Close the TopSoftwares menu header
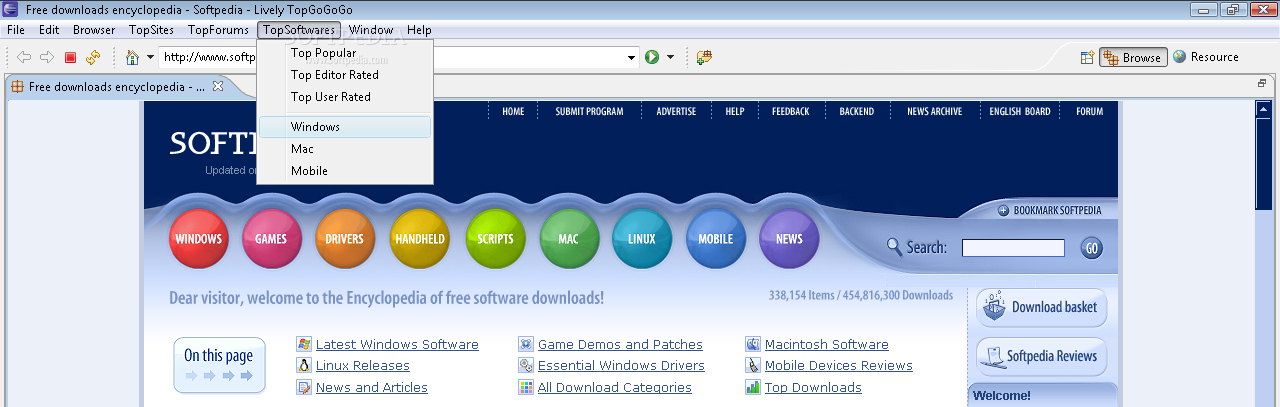The height and width of the screenshot is (407, 1280). coord(299,30)
